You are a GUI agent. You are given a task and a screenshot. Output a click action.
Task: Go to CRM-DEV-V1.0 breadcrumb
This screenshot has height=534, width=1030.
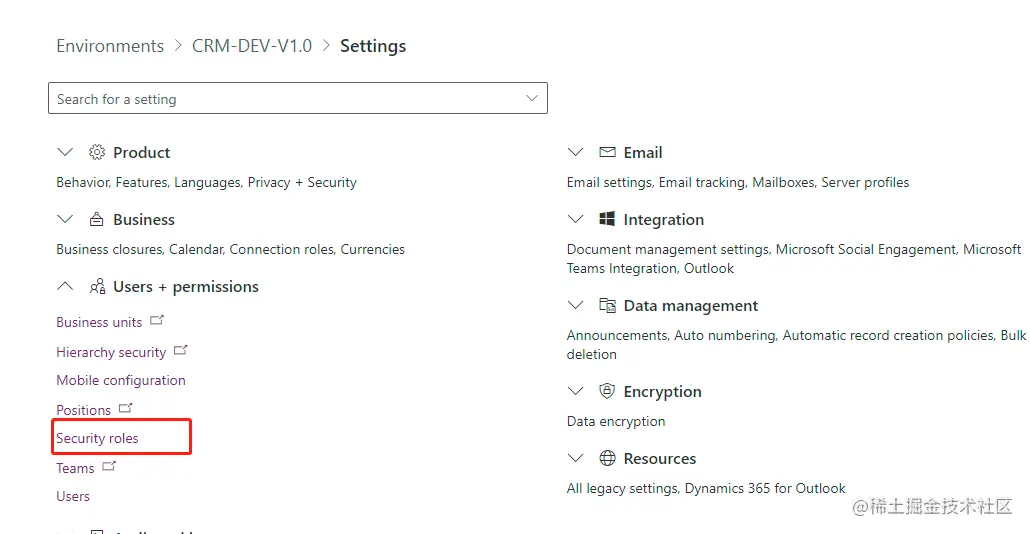pyautogui.click(x=252, y=46)
